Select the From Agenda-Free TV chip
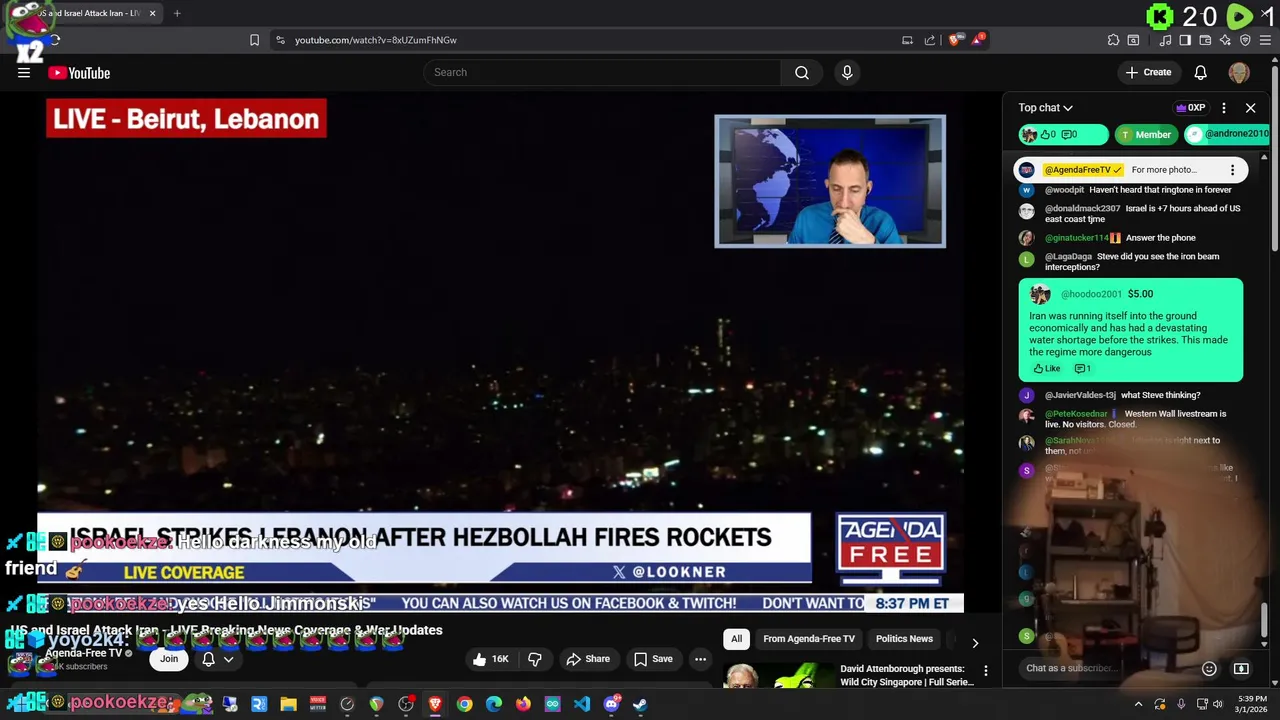1280x720 pixels. [809, 639]
